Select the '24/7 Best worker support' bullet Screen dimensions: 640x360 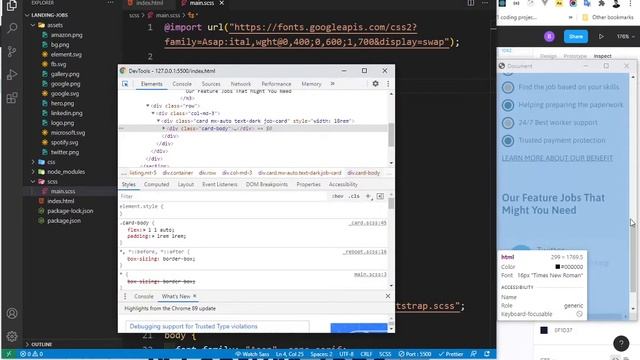click(508, 123)
